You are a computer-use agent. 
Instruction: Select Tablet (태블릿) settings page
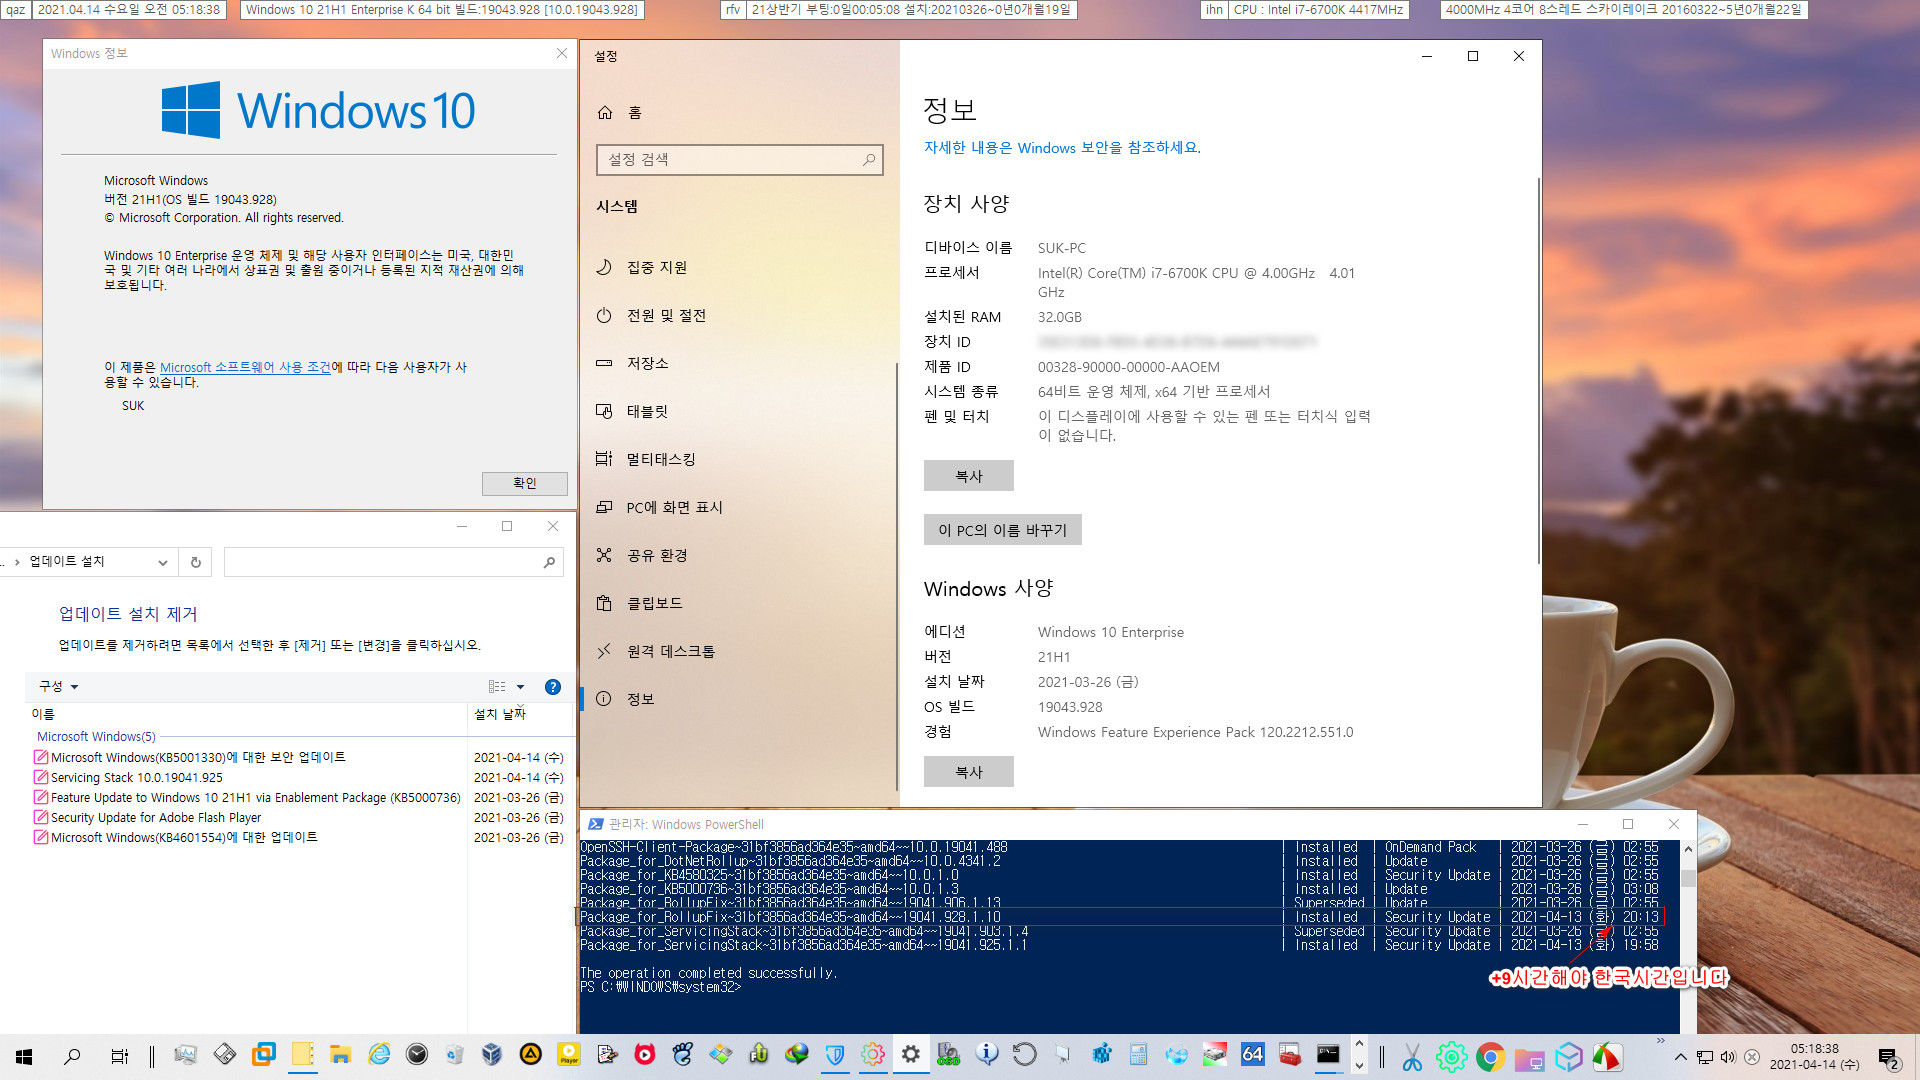tap(632, 411)
